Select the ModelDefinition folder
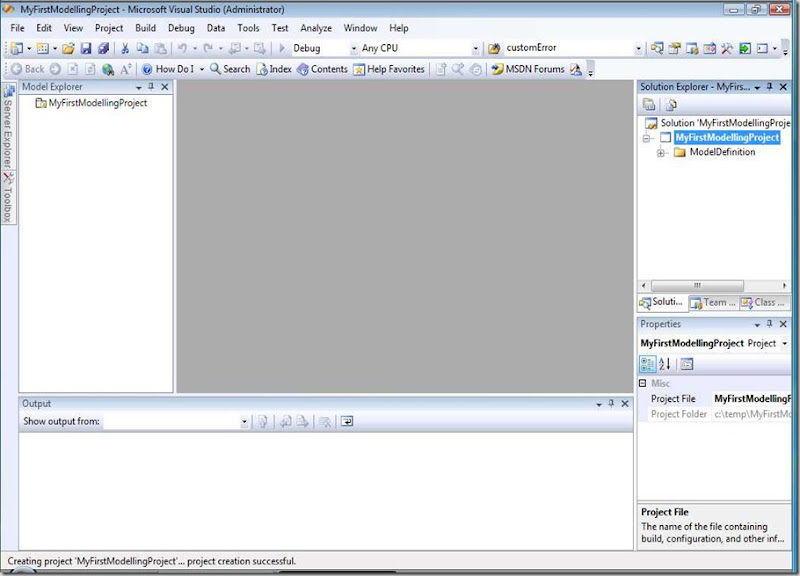 [x=722, y=152]
